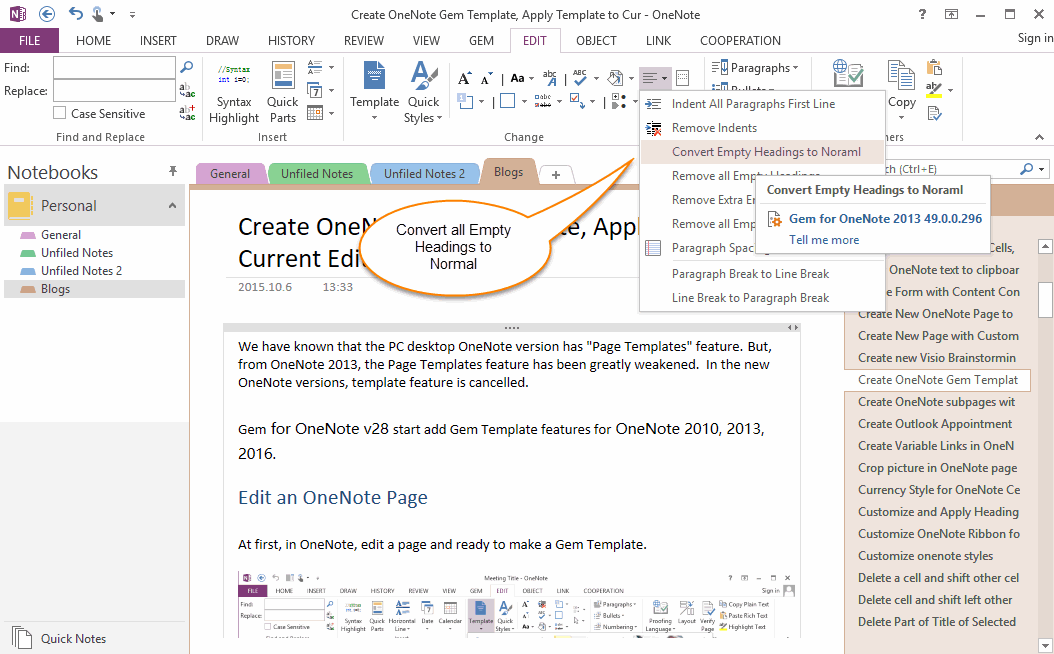Click Gem for OneNote 2013 tooltip link
The width and height of the screenshot is (1054, 654).
pyautogui.click(x=885, y=218)
